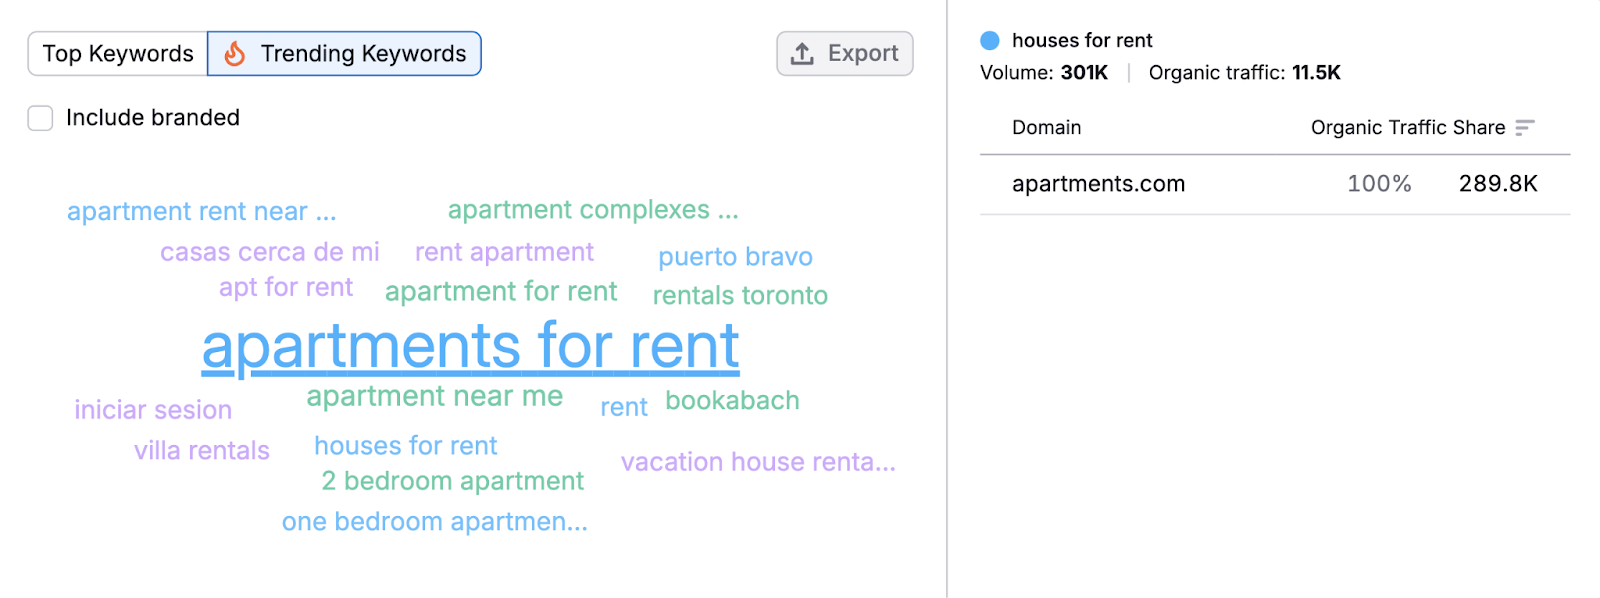
Task: Select the Trending Keywords tab
Action: (x=343, y=53)
